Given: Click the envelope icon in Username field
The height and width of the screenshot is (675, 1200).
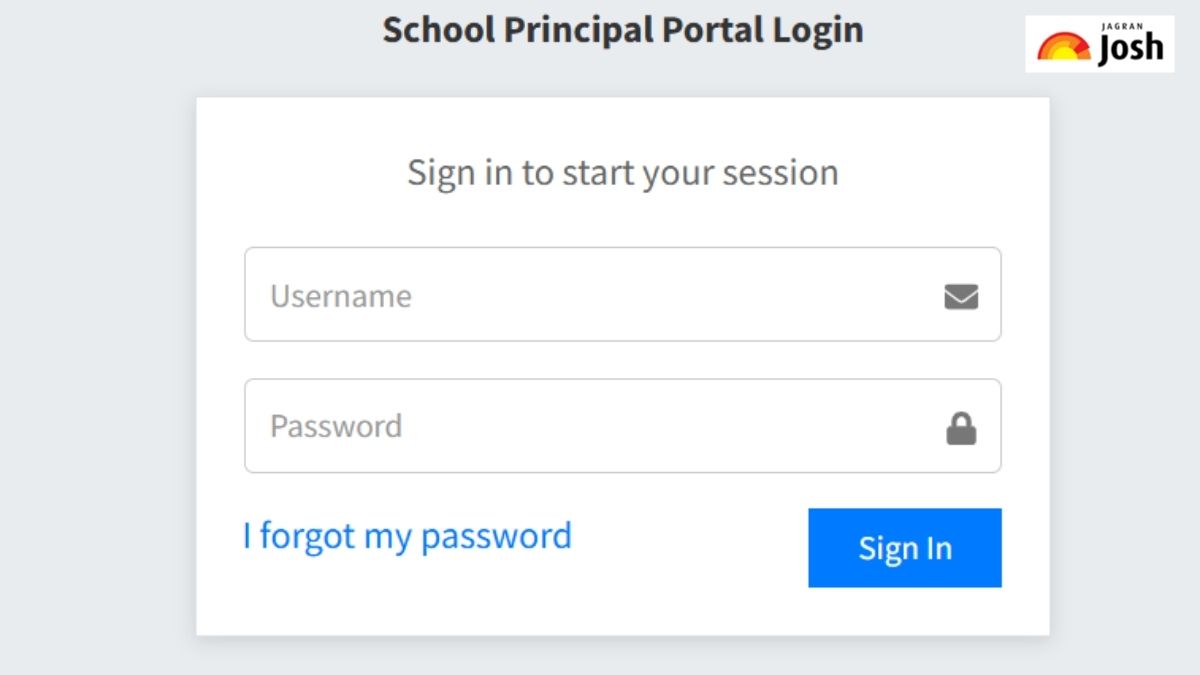Looking at the screenshot, I should (x=961, y=297).
